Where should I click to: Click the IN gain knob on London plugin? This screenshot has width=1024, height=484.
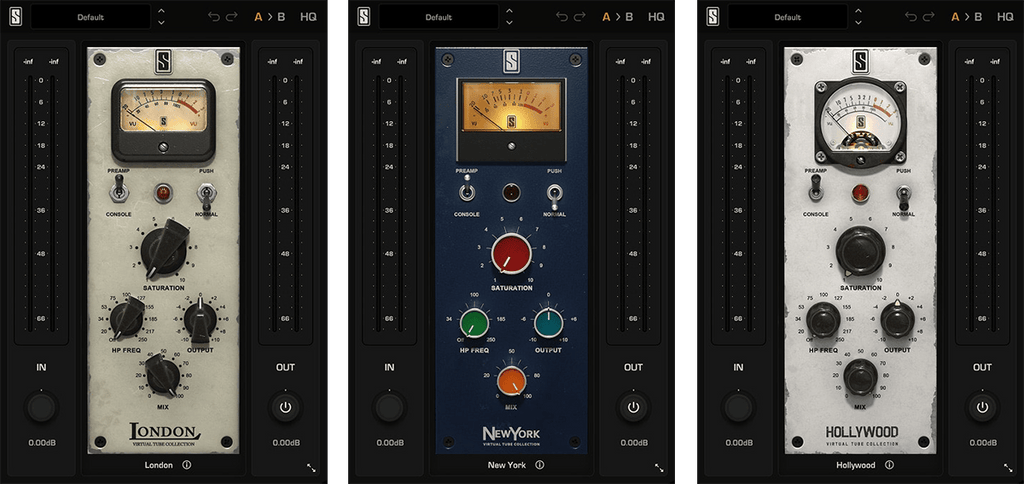point(41,407)
